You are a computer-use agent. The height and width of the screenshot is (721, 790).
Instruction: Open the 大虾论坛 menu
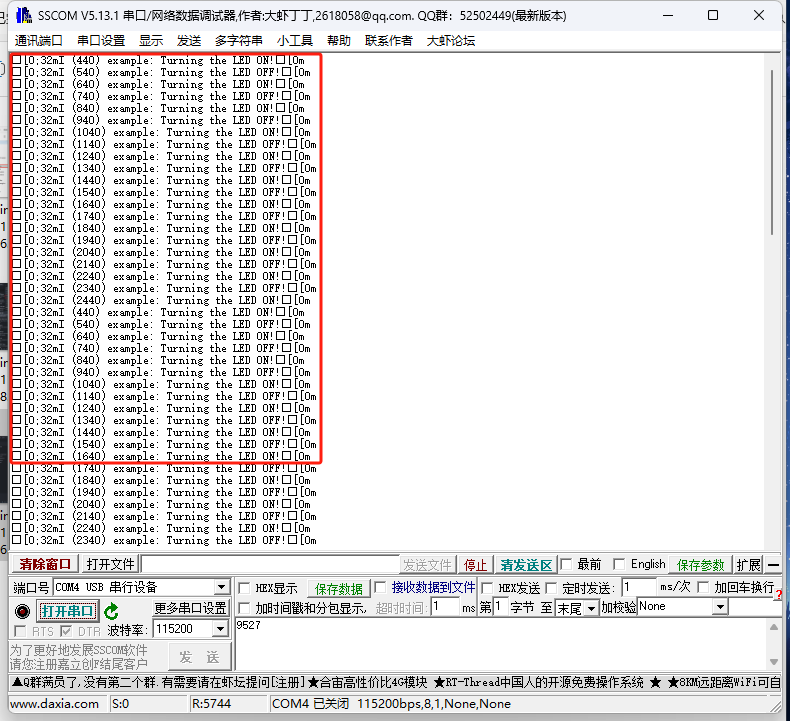[x=451, y=40]
